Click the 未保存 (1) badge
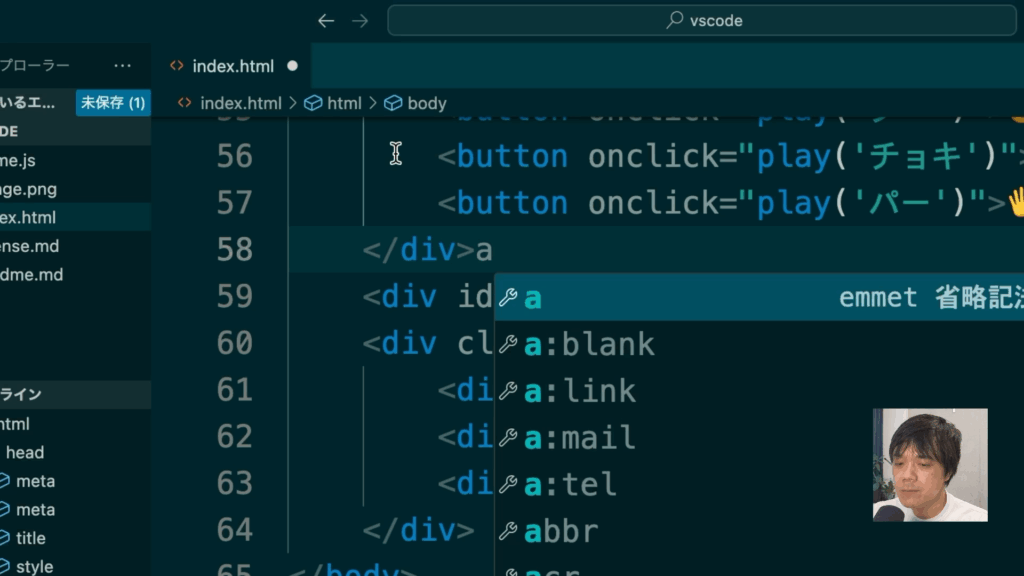The image size is (1024, 576). [x=113, y=102]
